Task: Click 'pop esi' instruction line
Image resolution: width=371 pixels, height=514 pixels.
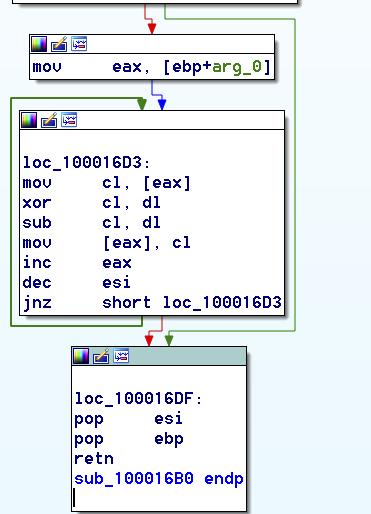Action: click(128, 419)
